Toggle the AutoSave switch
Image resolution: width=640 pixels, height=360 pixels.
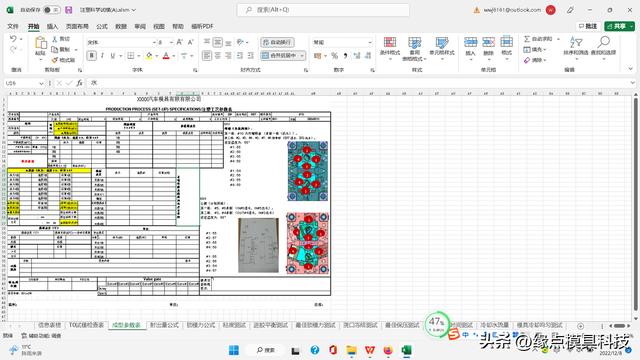(51, 10)
